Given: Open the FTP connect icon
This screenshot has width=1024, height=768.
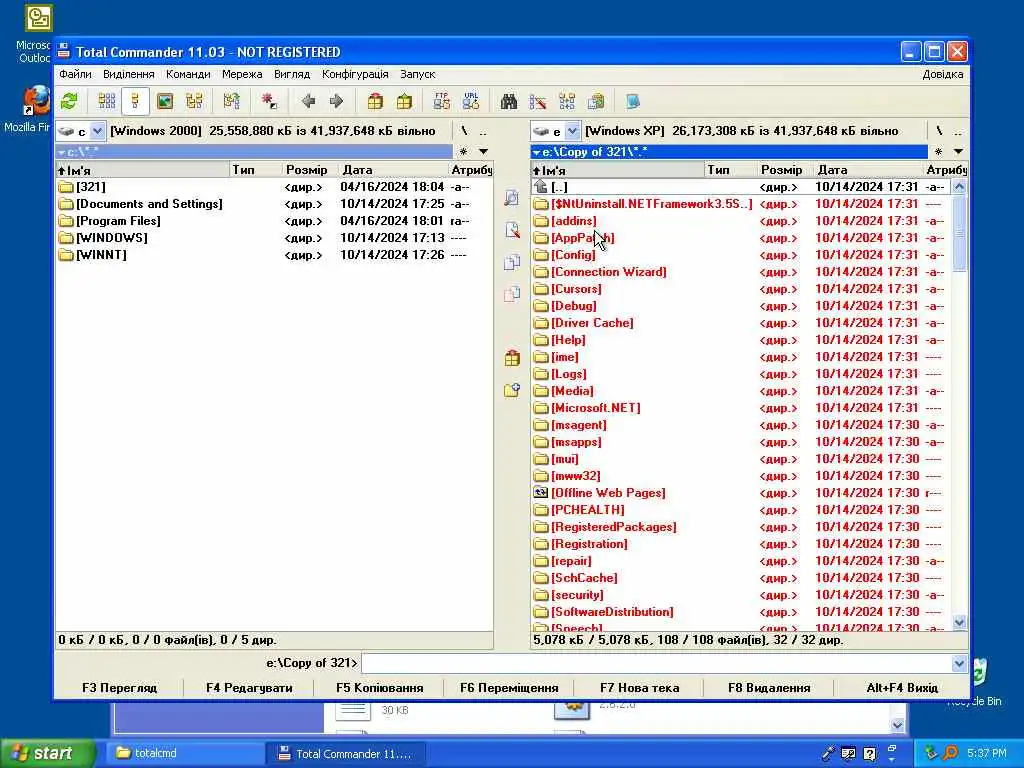Looking at the screenshot, I should (x=441, y=101).
